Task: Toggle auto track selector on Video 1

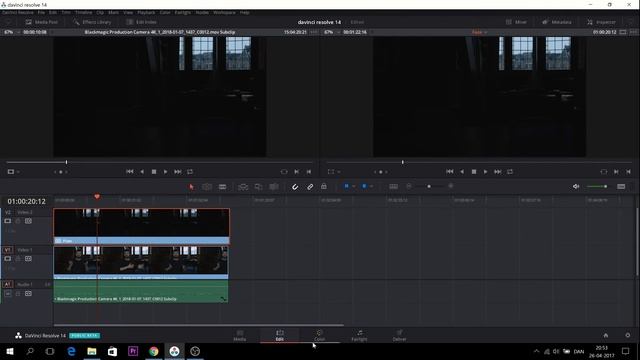Action: pyautogui.click(x=28, y=258)
